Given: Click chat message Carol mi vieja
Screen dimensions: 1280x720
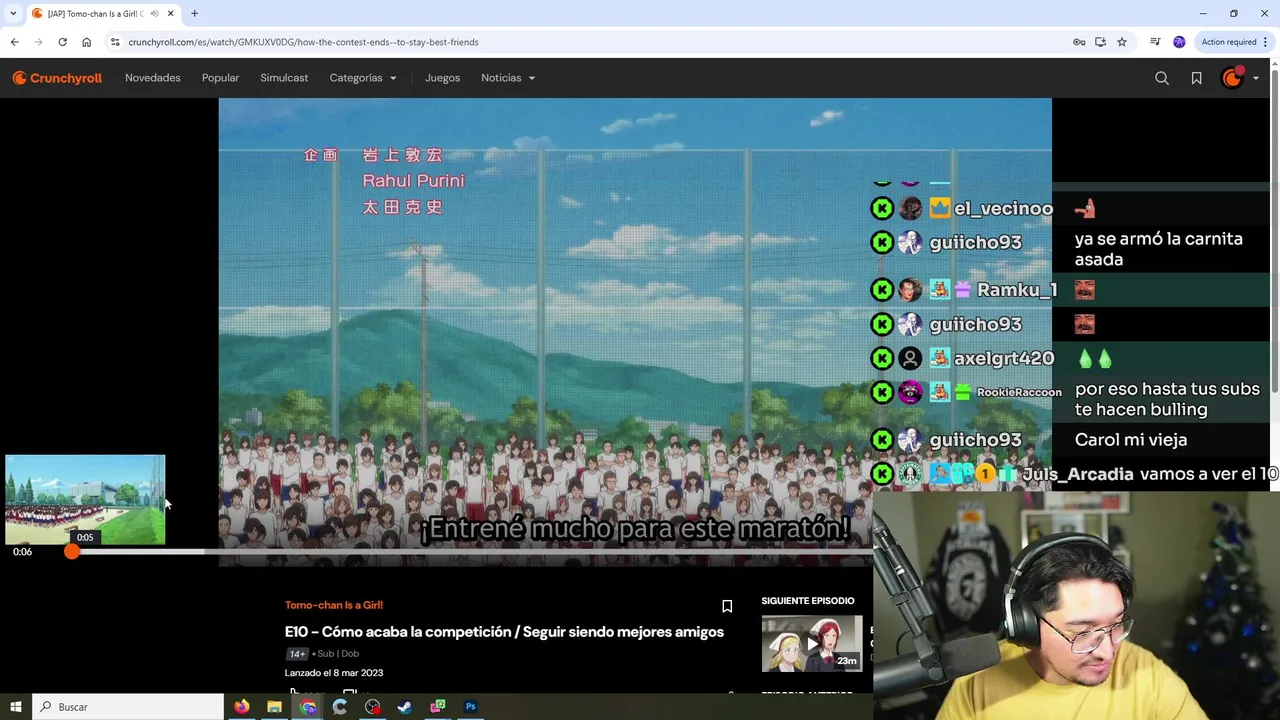Looking at the screenshot, I should click(1131, 440).
